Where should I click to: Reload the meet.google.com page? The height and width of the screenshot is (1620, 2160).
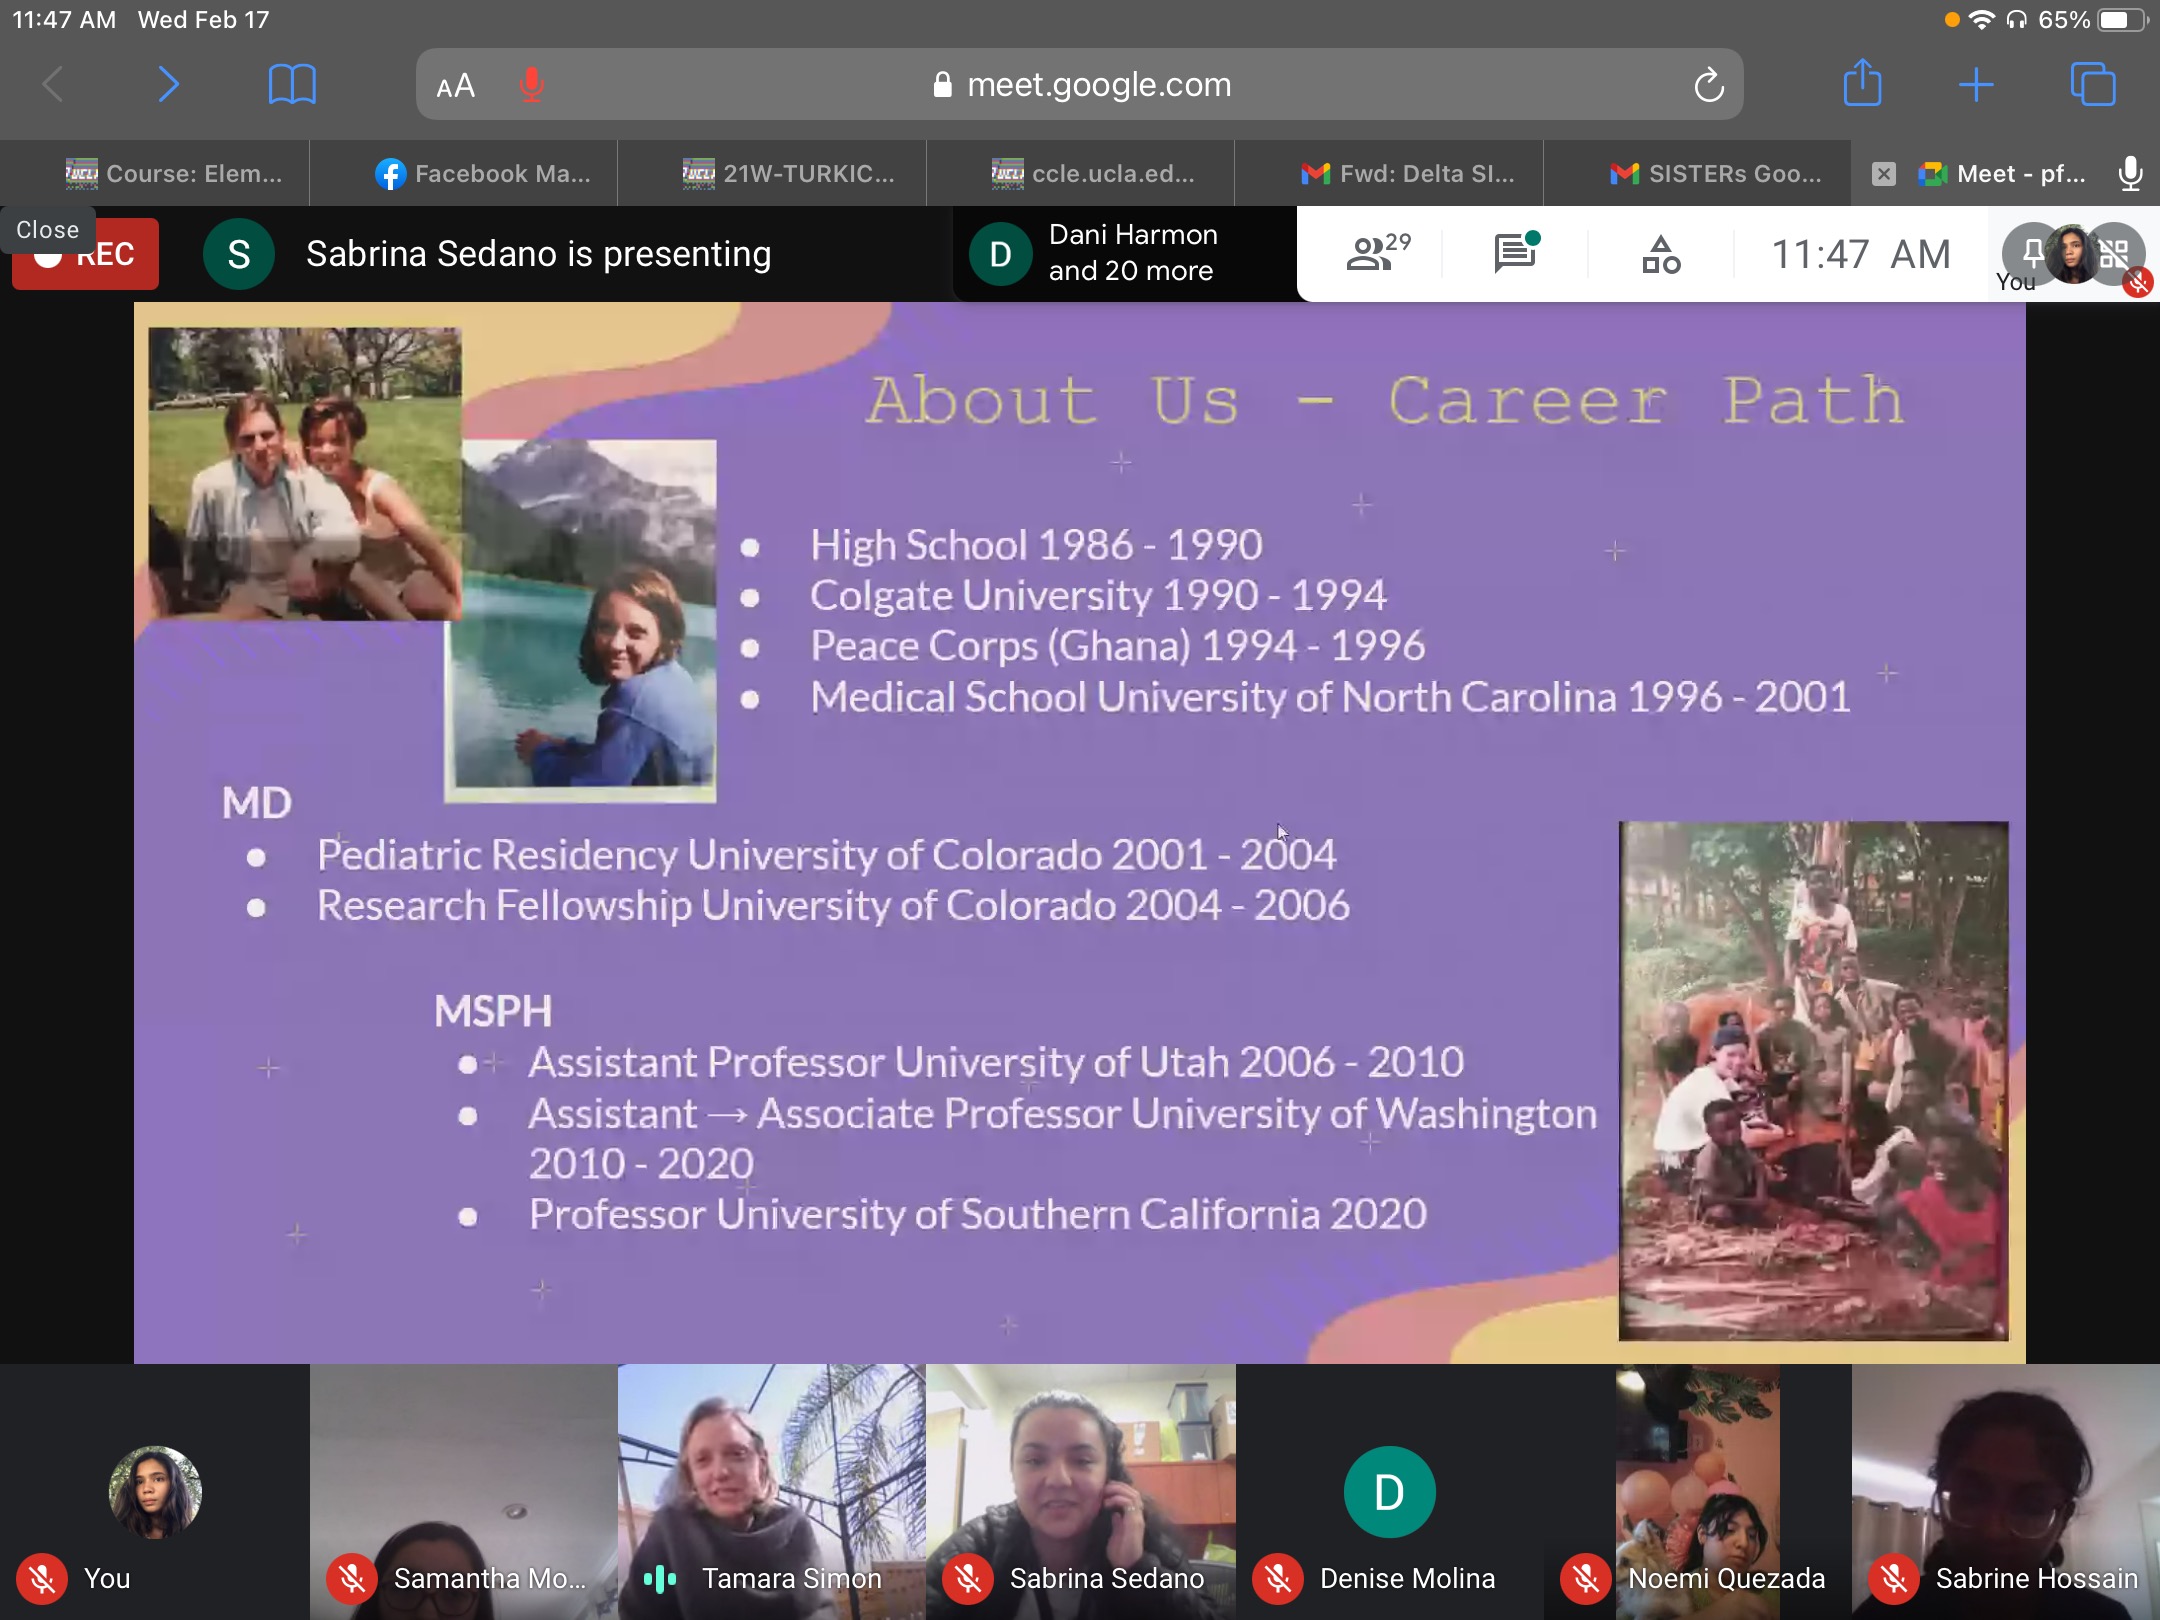tap(1709, 85)
